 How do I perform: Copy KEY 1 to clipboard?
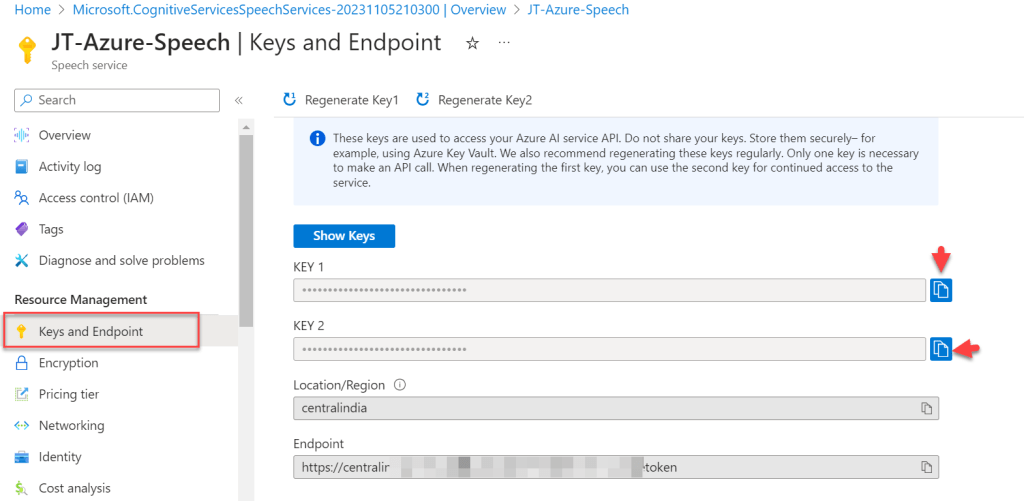point(940,290)
